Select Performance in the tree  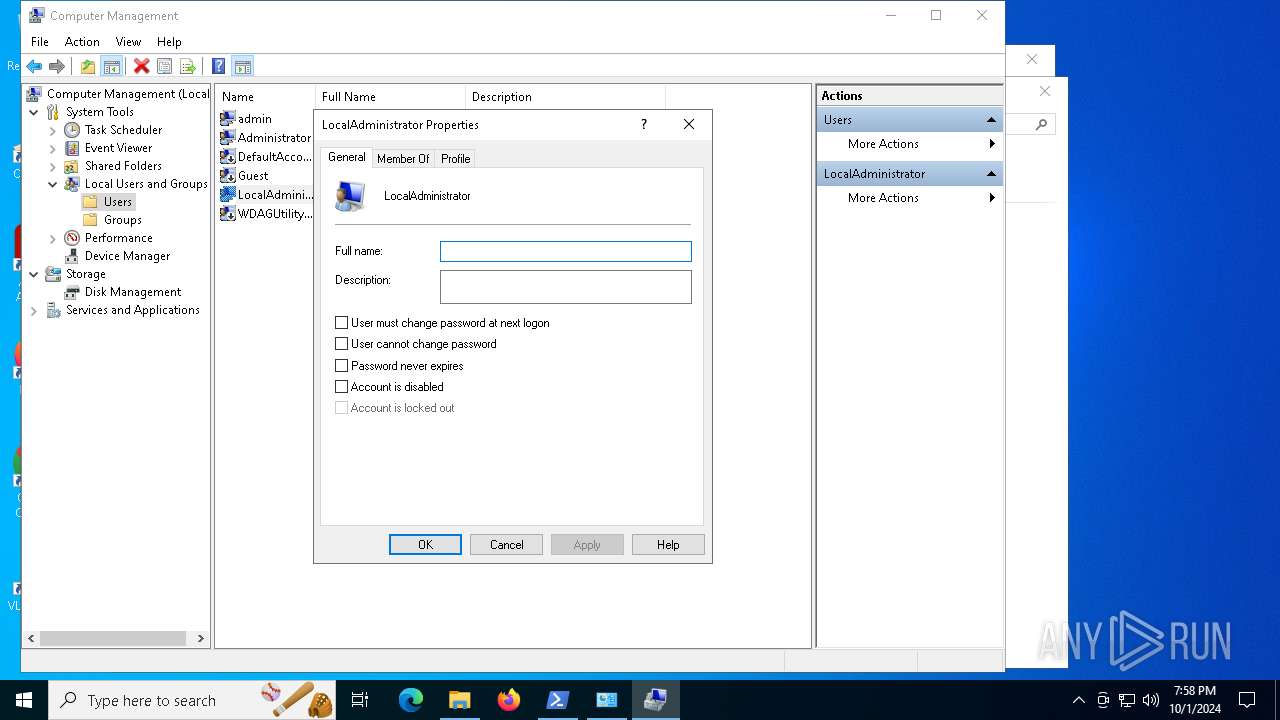coord(118,238)
